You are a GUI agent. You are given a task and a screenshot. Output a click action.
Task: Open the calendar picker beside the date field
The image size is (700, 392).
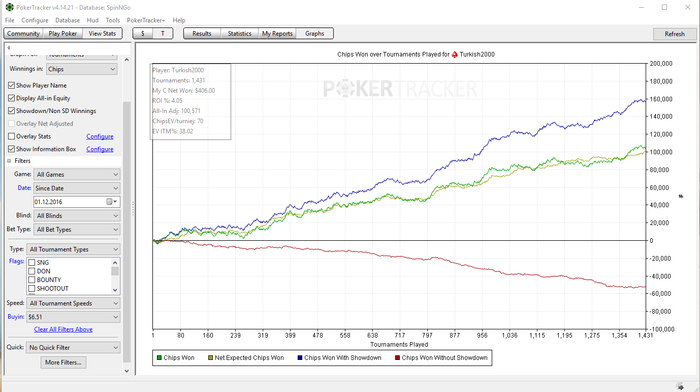point(111,202)
